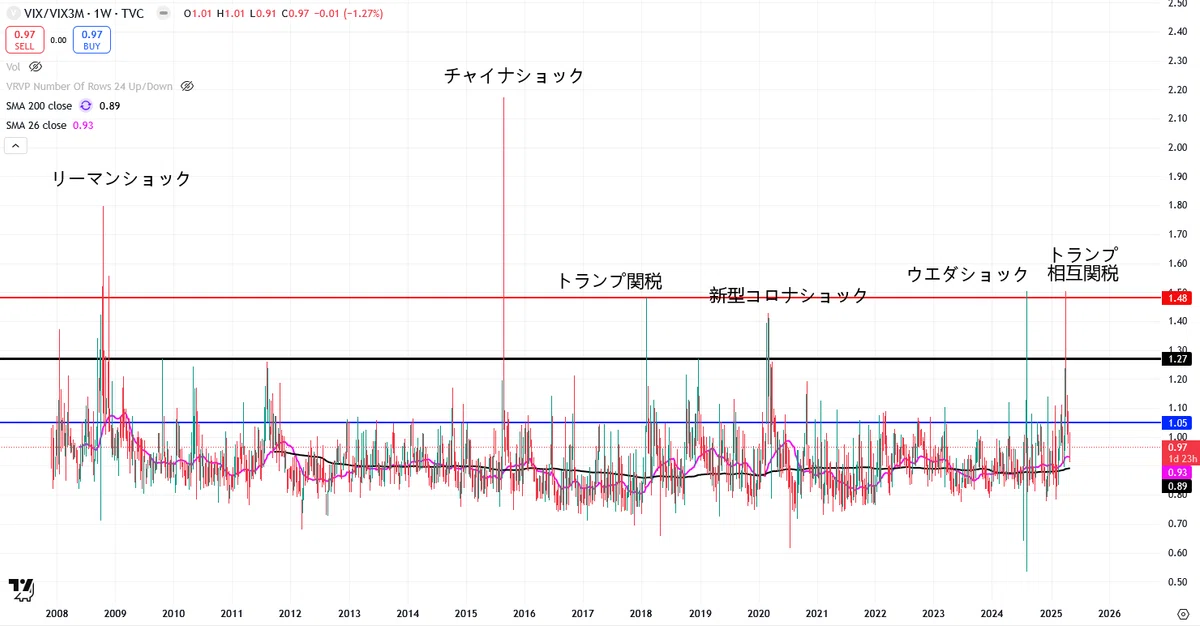Click the VIX symbol logo icon
The width and height of the screenshot is (1200, 626).
tap(16, 15)
